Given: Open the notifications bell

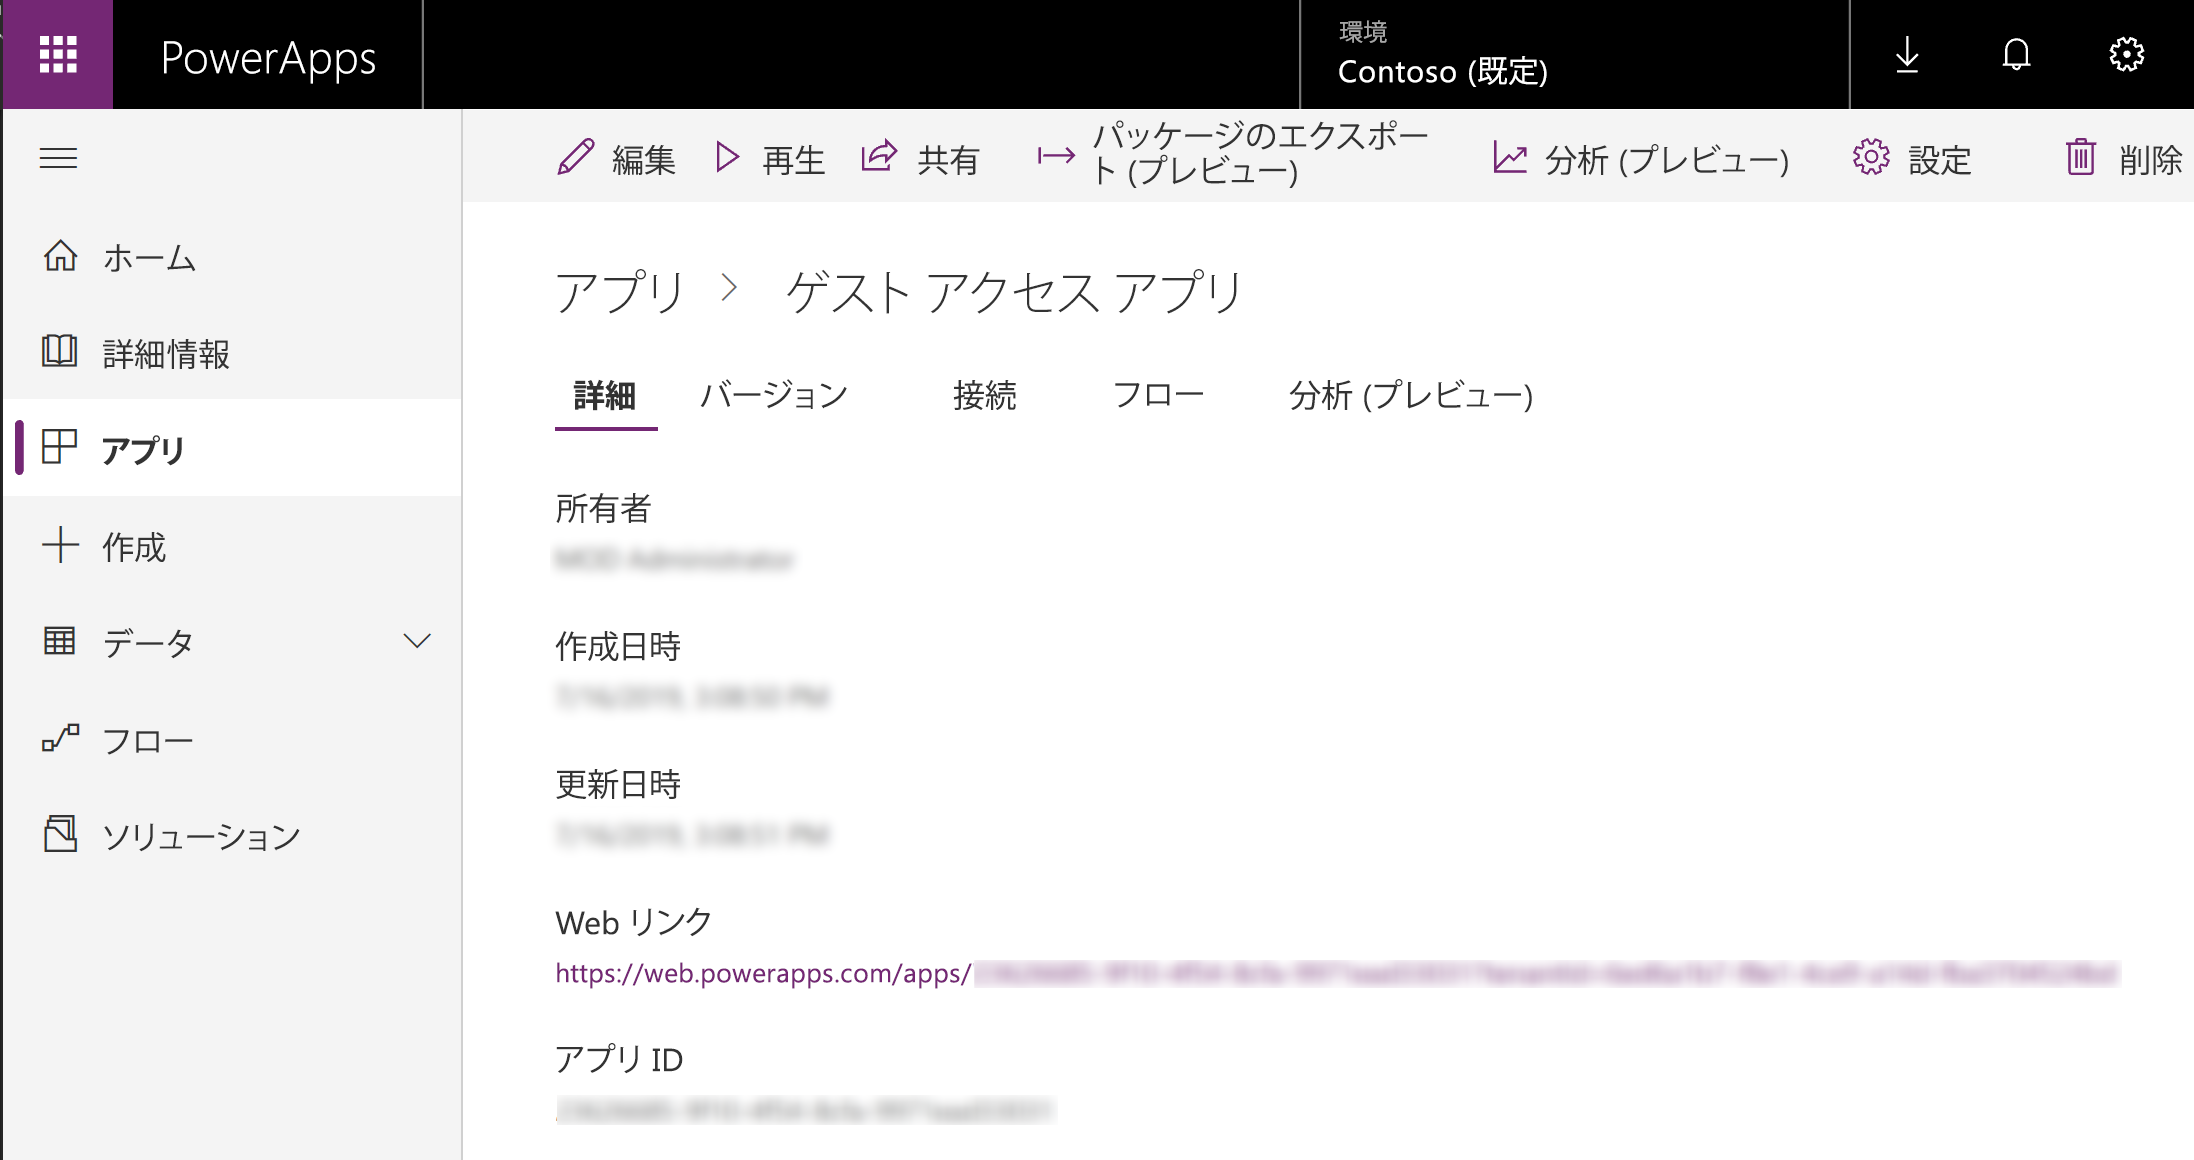Looking at the screenshot, I should (x=2016, y=55).
